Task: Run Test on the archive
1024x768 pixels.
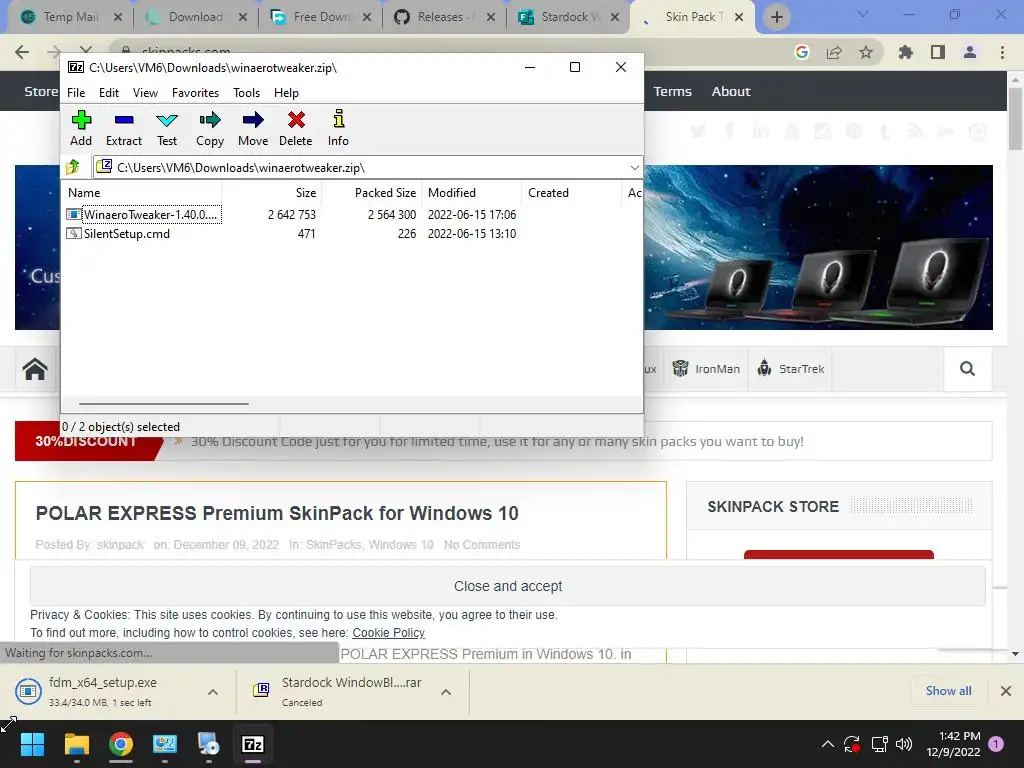Action: pos(167,128)
